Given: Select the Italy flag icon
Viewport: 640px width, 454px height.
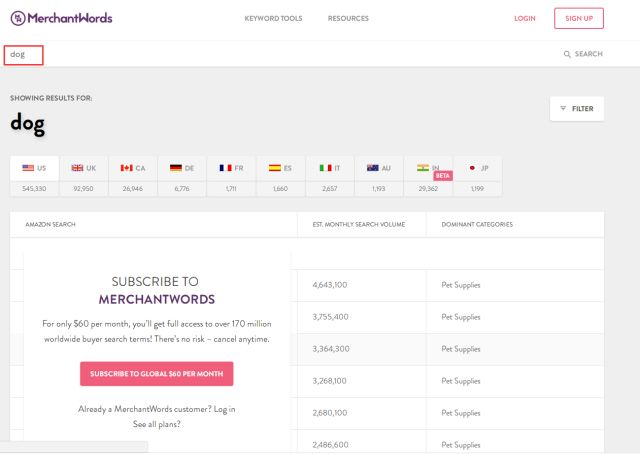Looking at the screenshot, I should [x=325, y=168].
